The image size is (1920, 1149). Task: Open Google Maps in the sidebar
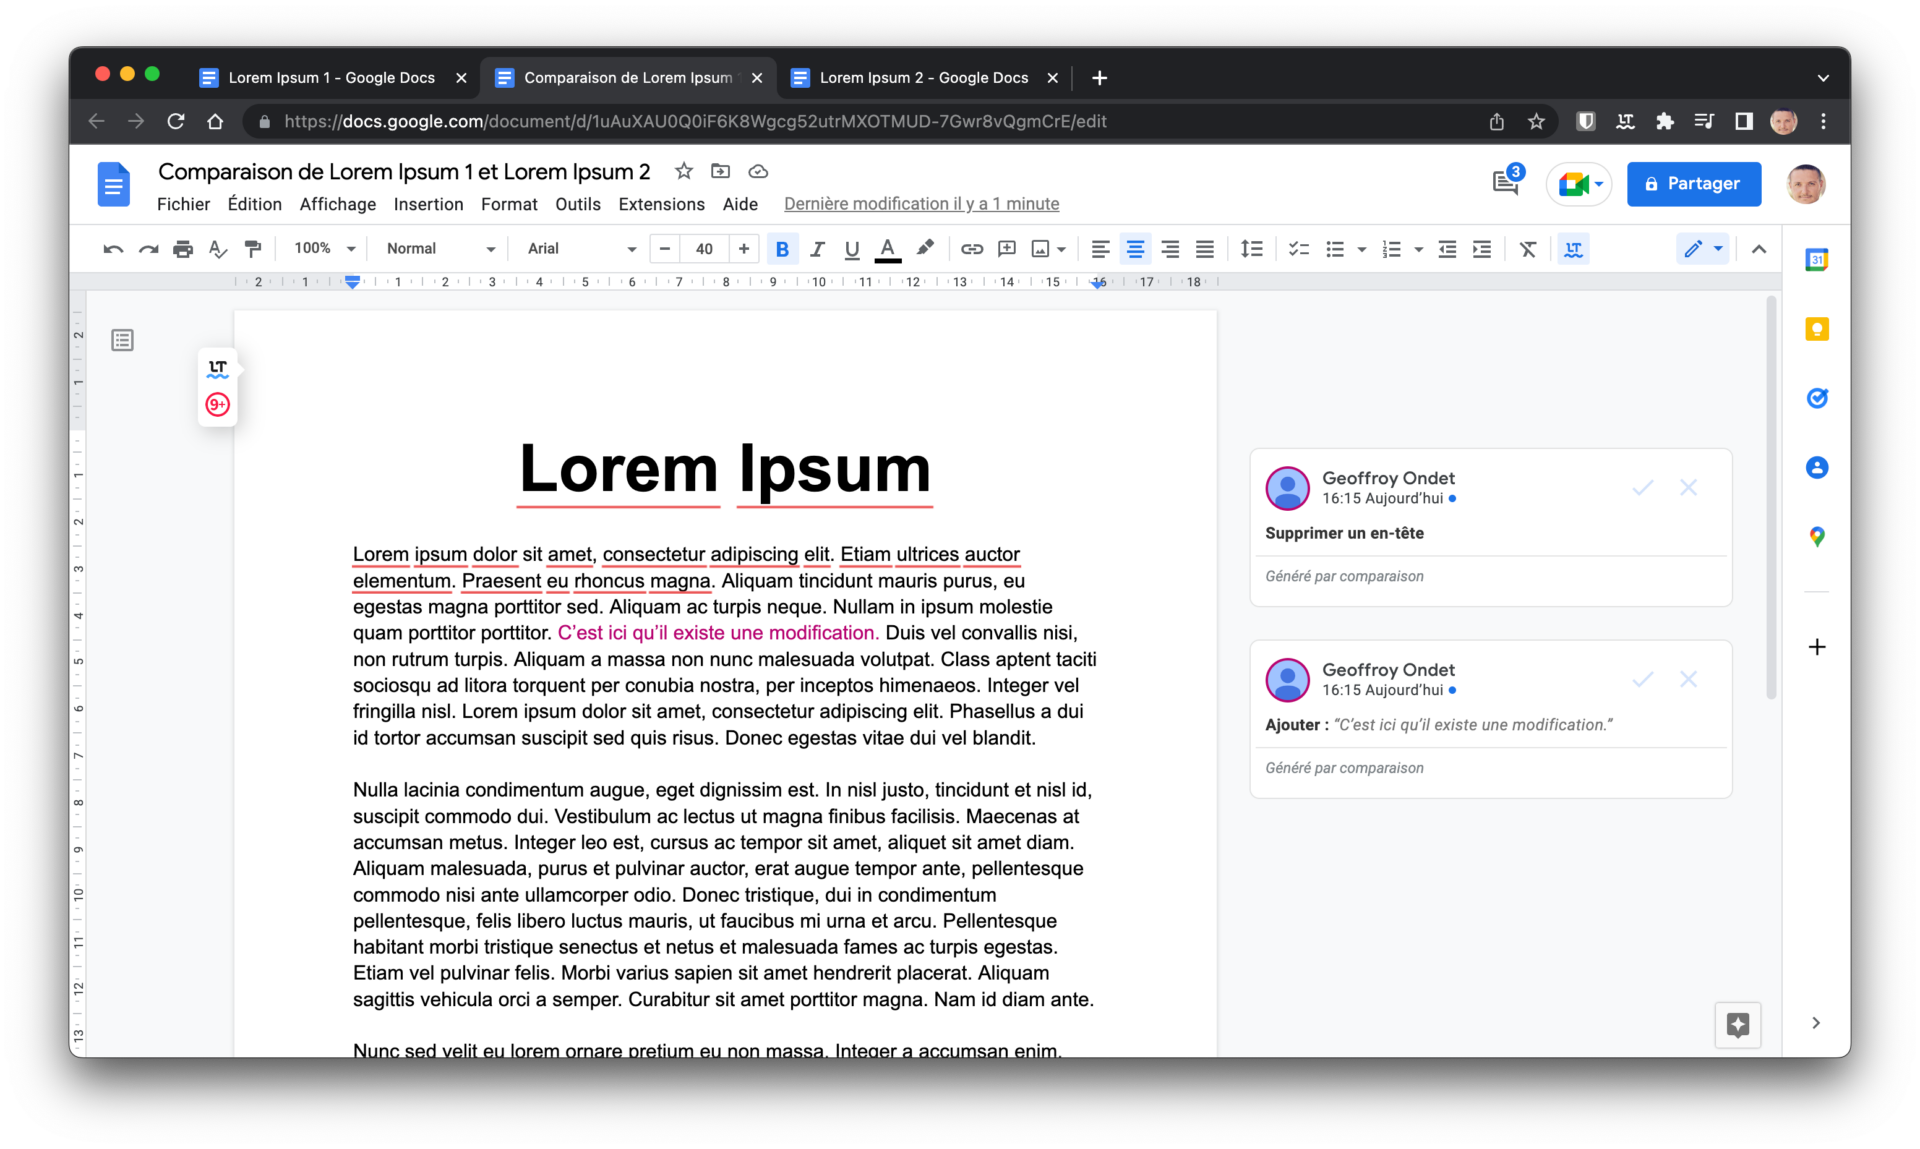[1817, 537]
